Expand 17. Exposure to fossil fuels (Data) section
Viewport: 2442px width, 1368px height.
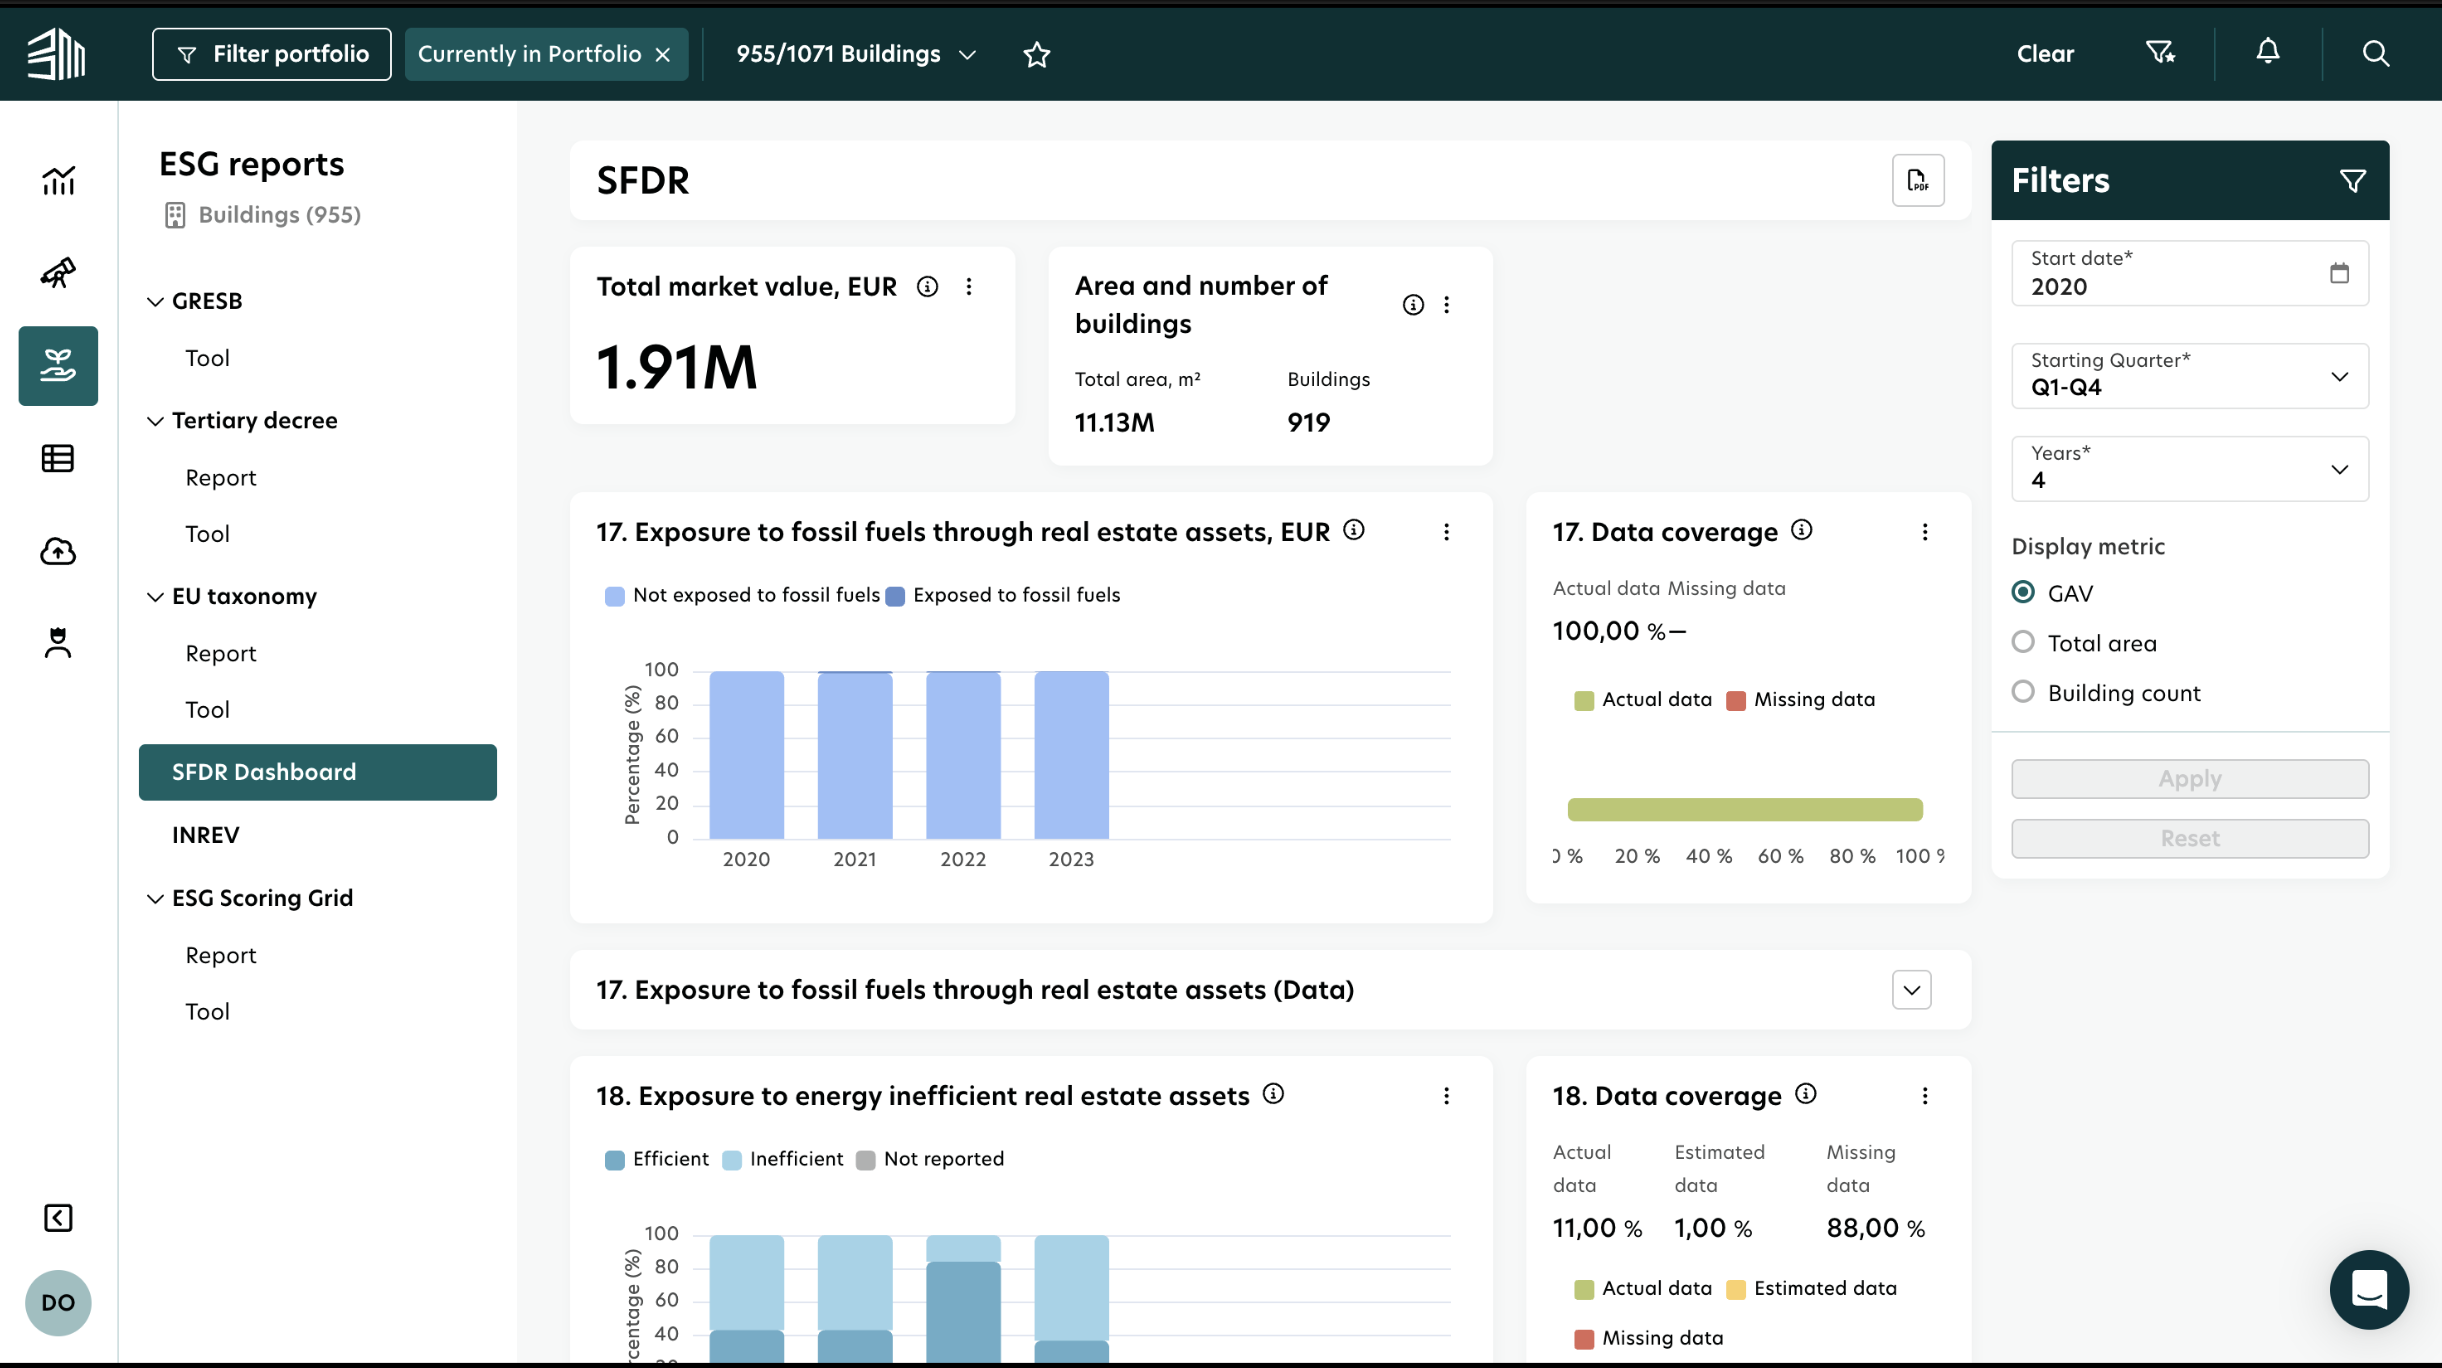1912,990
